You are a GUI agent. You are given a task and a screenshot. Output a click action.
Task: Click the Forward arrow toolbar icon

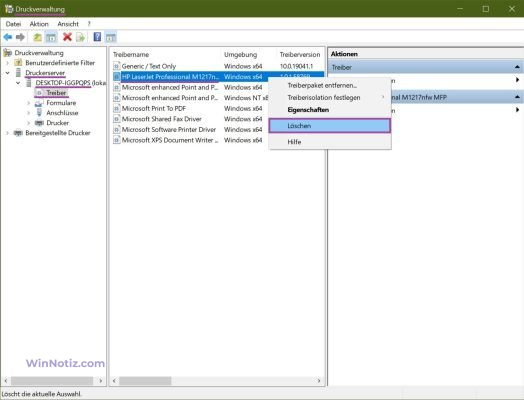point(20,37)
